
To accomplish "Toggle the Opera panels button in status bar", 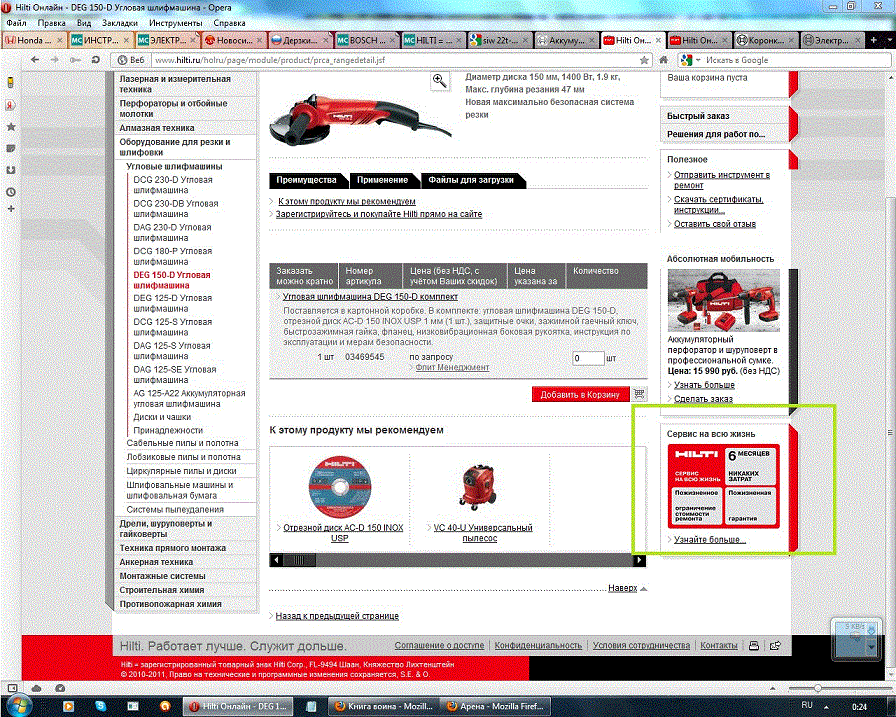I will coord(12,688).
